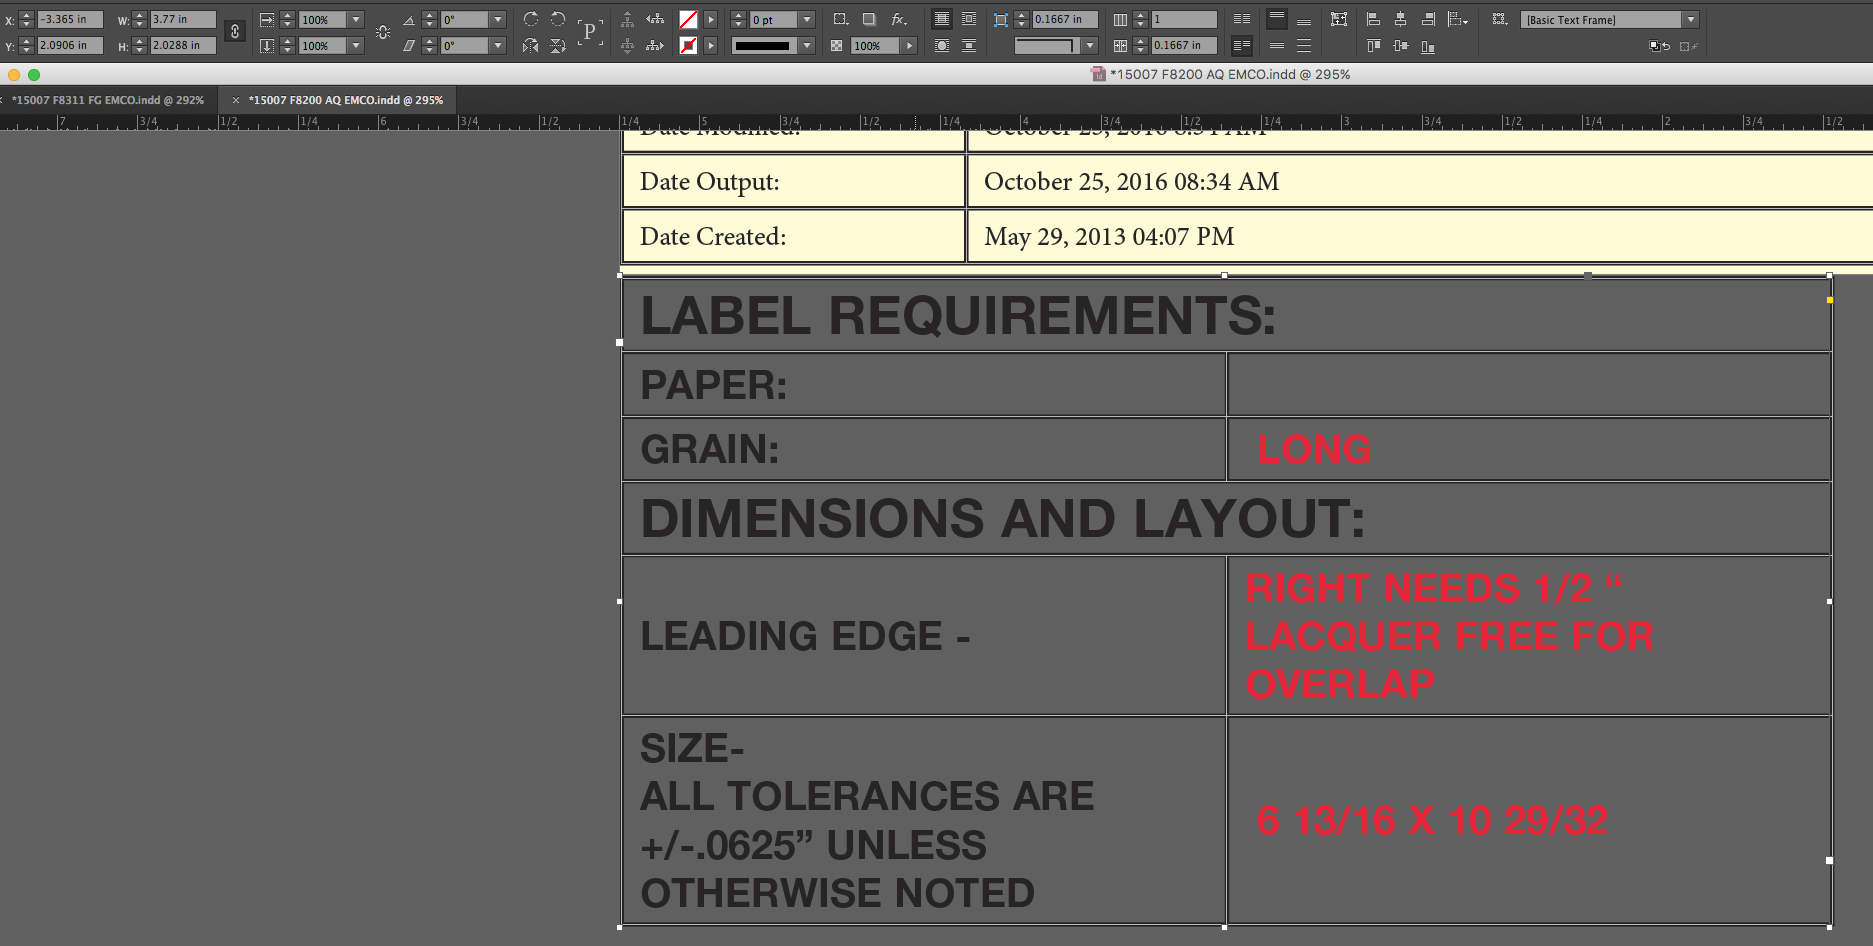Toggle balance columns icon
This screenshot has height=946, width=1873.
(1241, 19)
